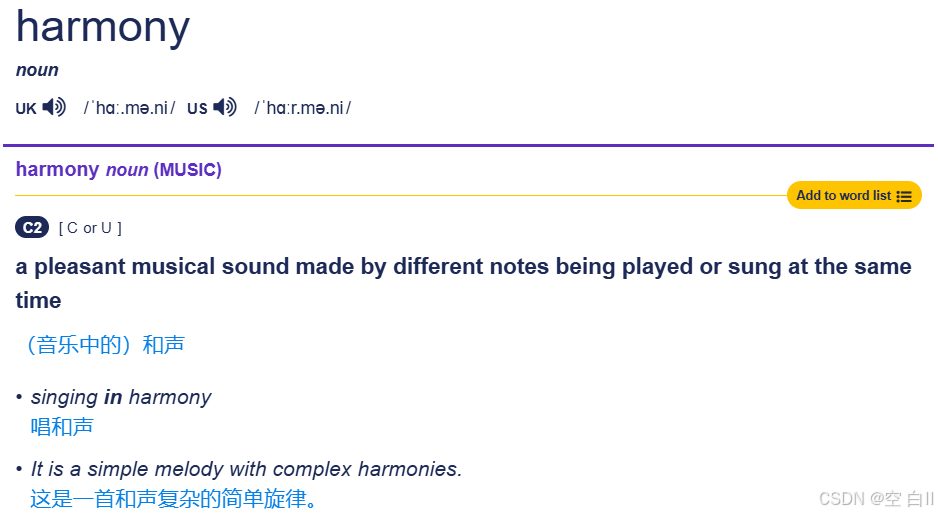Screen dimensions: 938x514
Task: Click the CSDN watermark text
Action: pos(876,498)
